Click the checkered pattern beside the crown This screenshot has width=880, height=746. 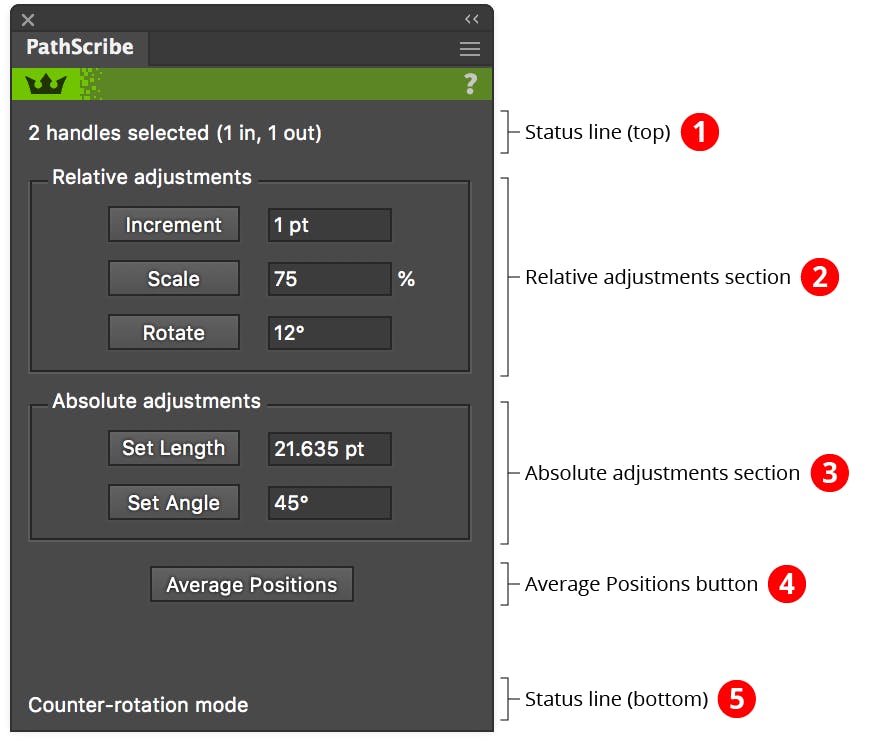90,84
